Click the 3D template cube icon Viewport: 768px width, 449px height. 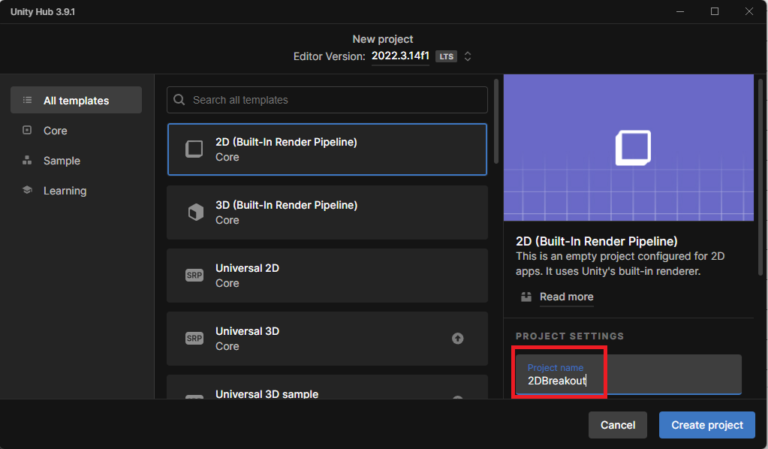(194, 212)
